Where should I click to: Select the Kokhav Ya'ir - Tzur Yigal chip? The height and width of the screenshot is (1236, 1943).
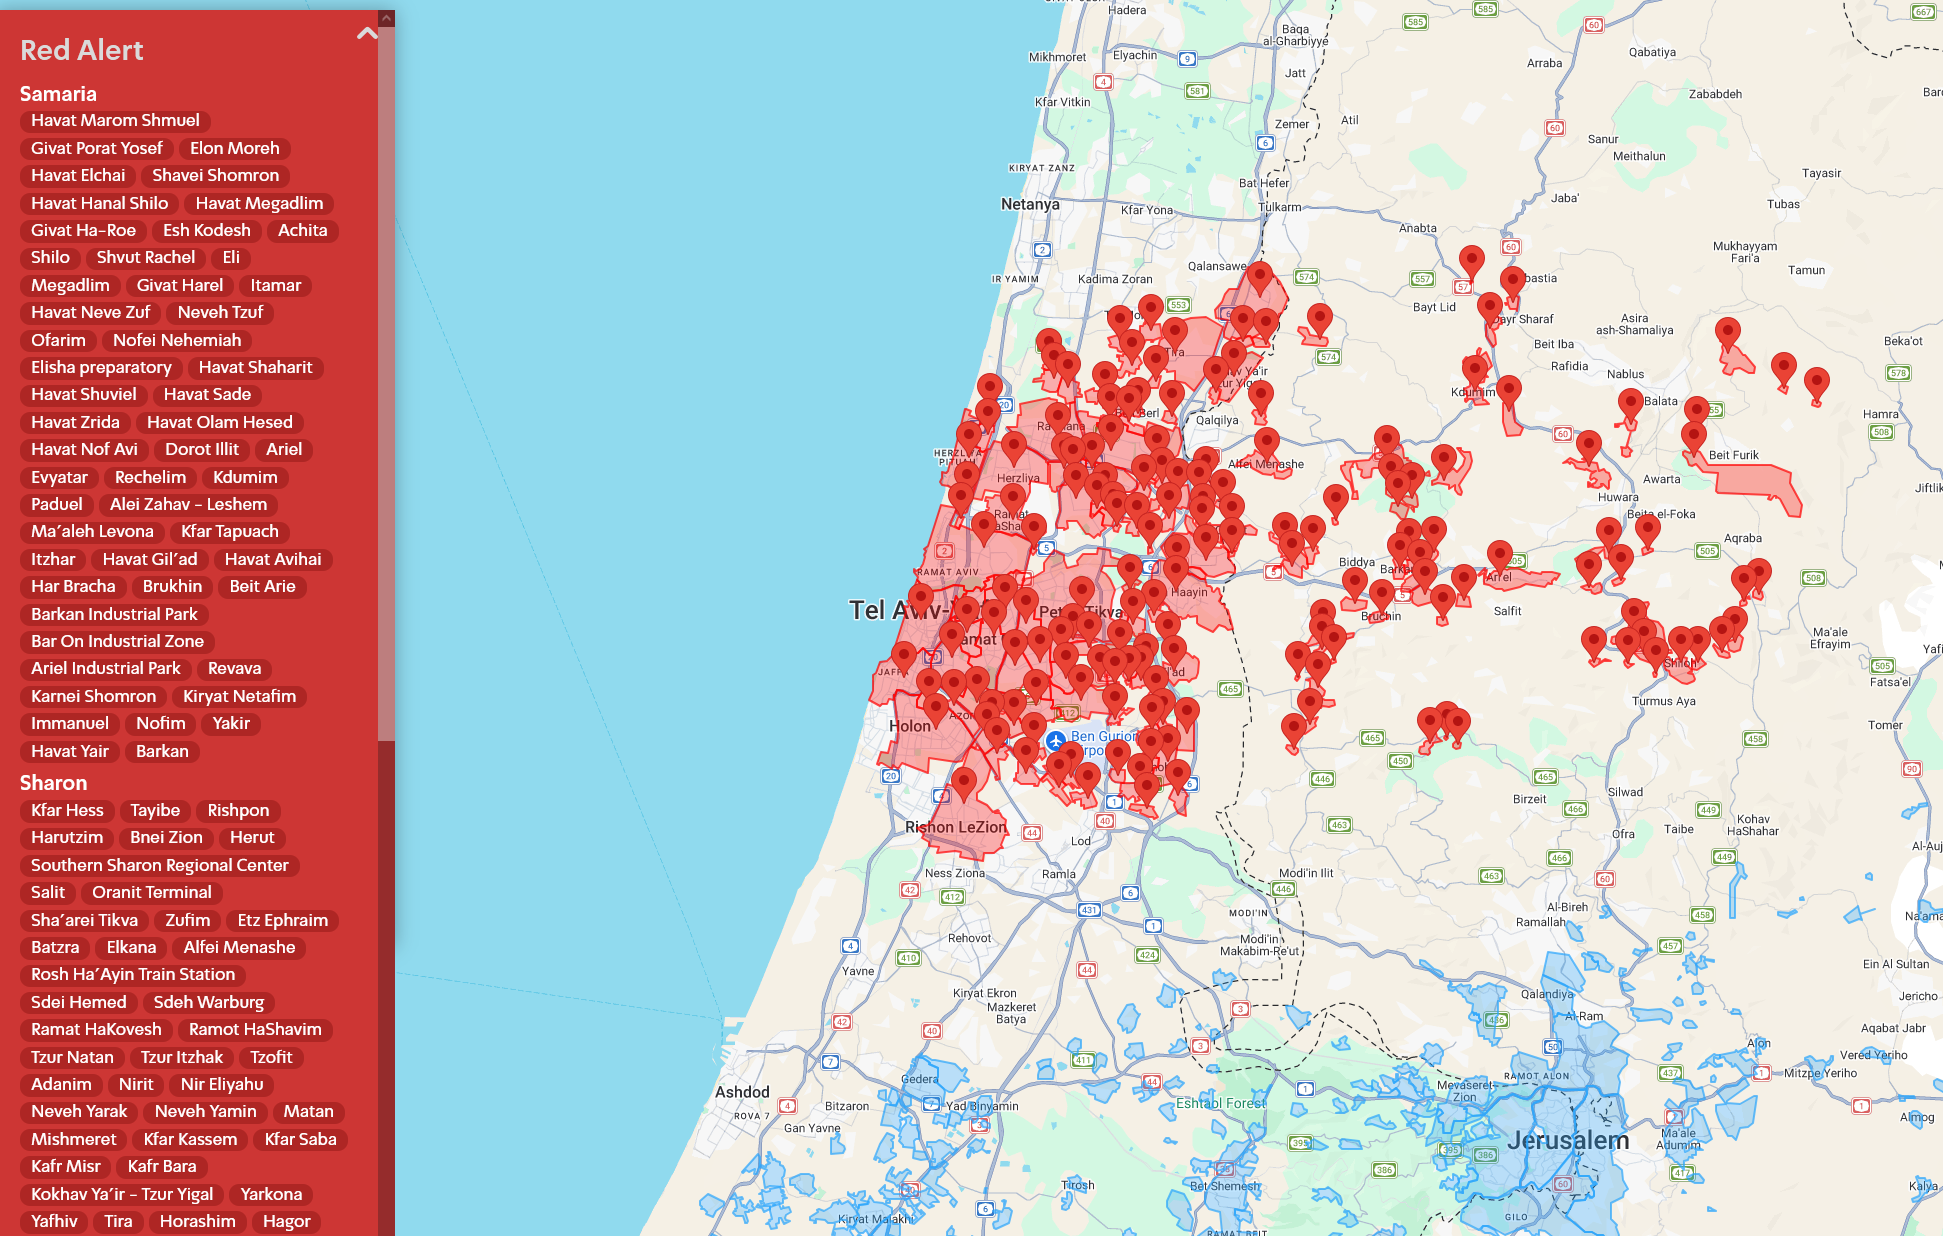(122, 1194)
